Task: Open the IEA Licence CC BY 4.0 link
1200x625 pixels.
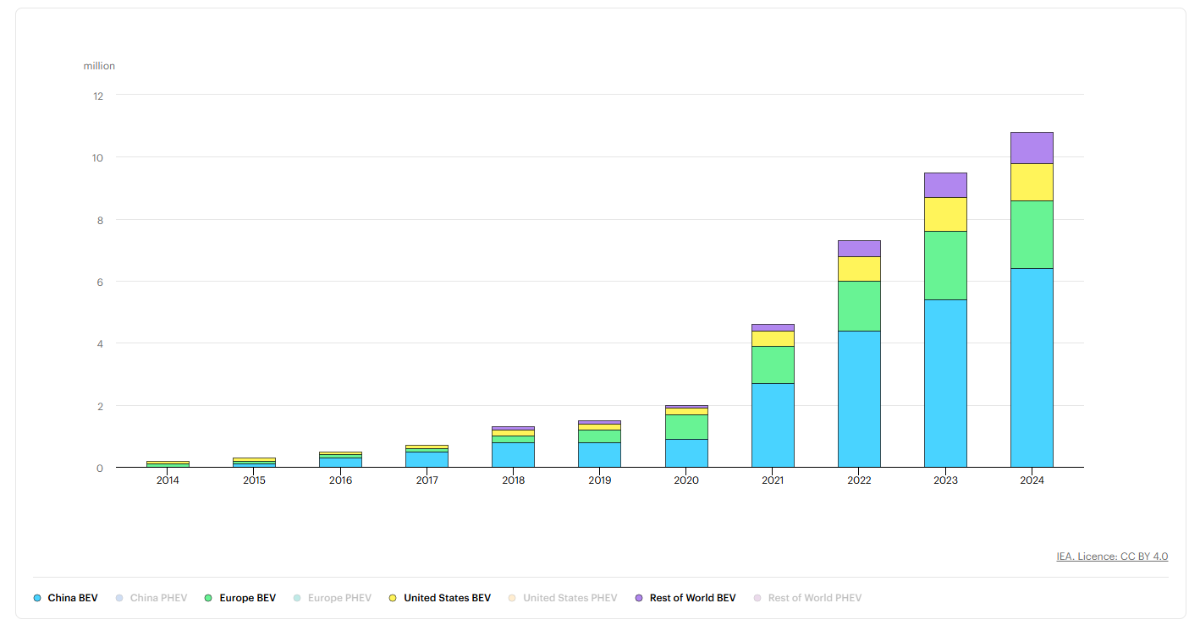Action: (1112, 556)
